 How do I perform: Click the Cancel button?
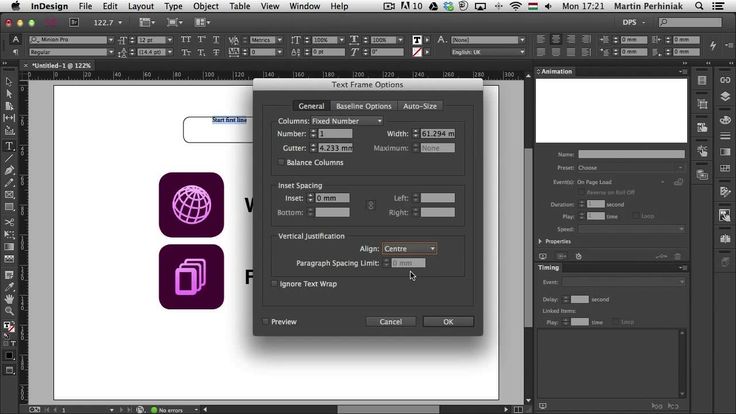391,322
